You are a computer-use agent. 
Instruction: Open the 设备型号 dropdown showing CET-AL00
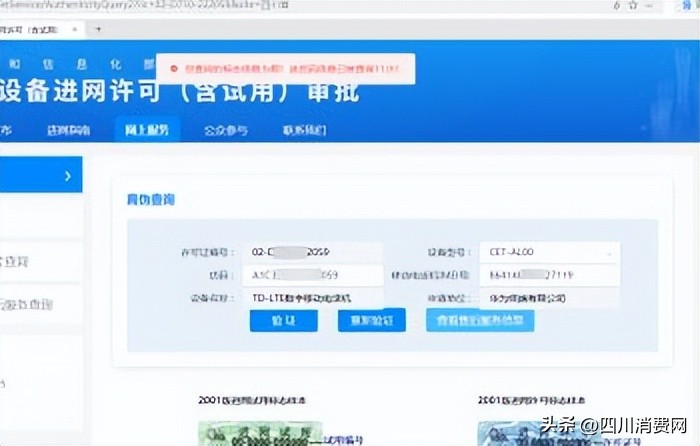pos(550,252)
